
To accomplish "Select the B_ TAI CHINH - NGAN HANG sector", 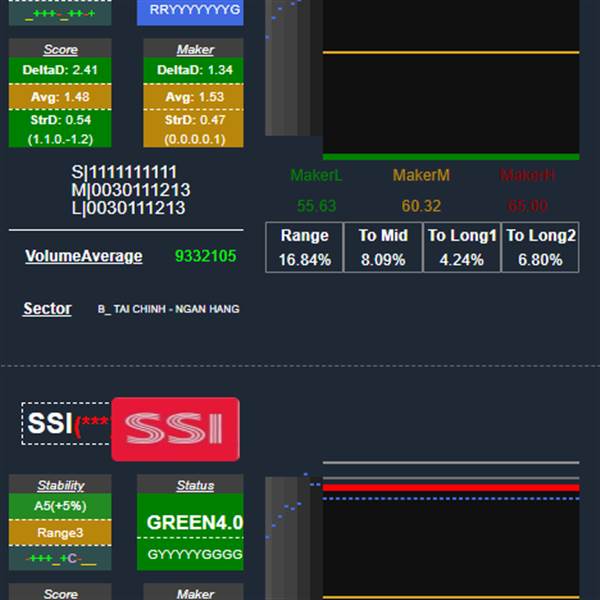I will [x=168, y=309].
